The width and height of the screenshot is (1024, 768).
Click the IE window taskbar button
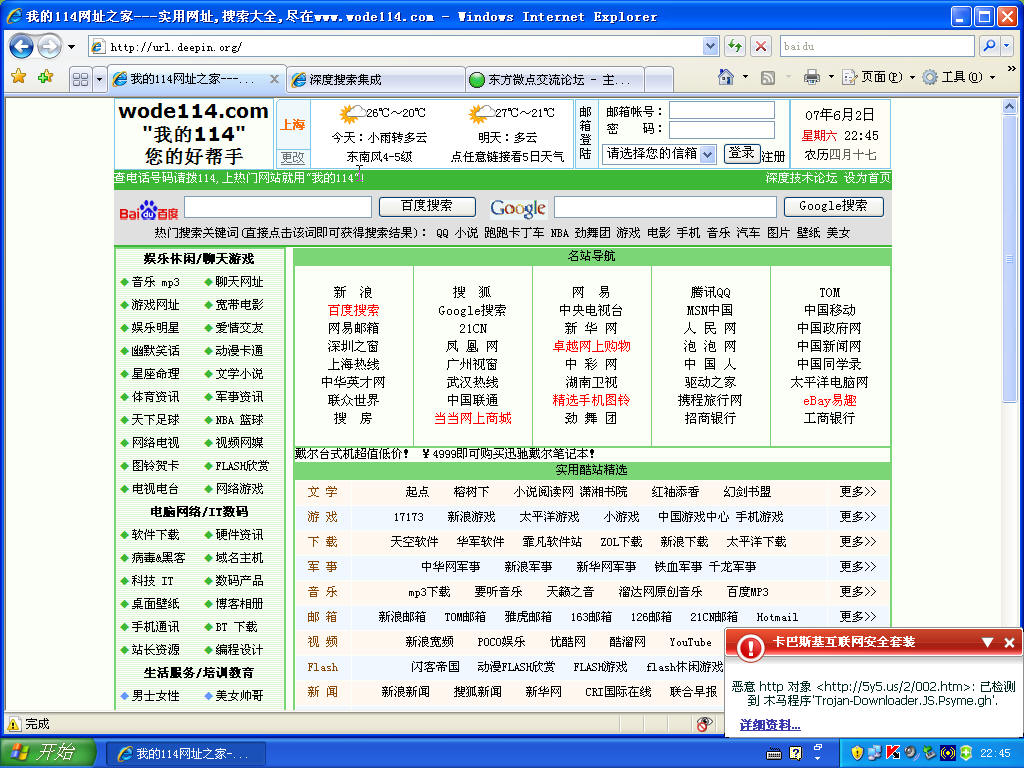tap(185, 754)
